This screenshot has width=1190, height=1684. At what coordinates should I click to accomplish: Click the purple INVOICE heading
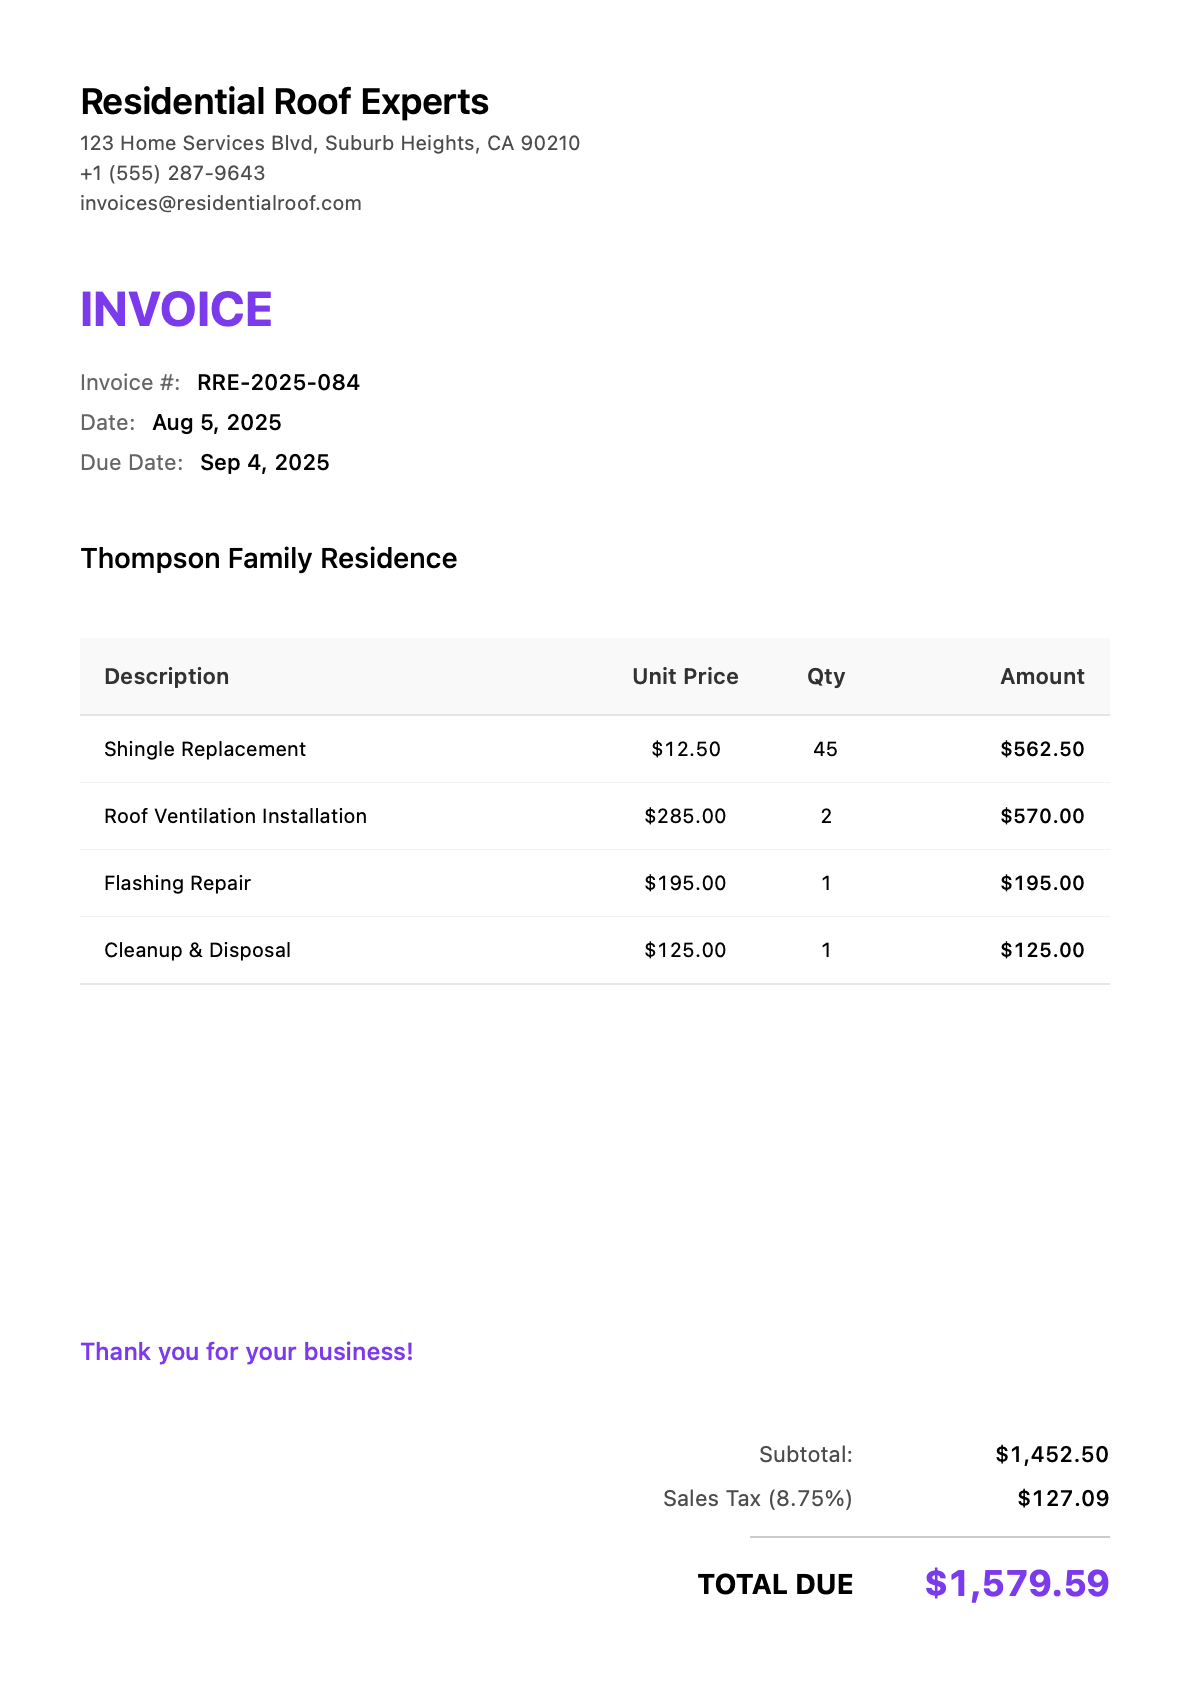(176, 309)
